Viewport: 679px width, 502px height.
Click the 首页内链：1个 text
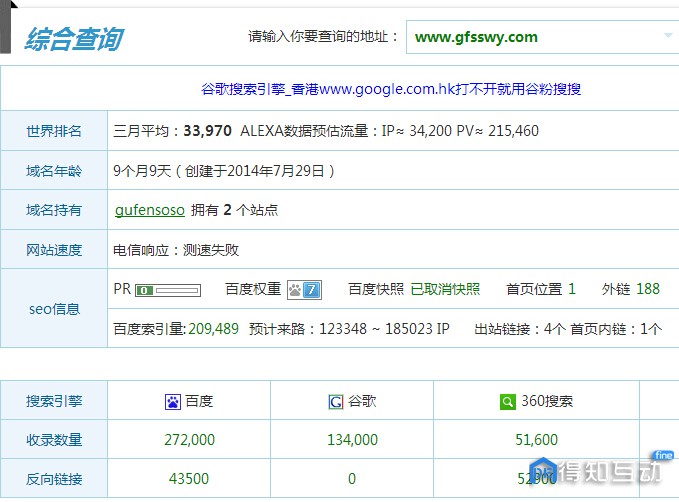click(616, 329)
